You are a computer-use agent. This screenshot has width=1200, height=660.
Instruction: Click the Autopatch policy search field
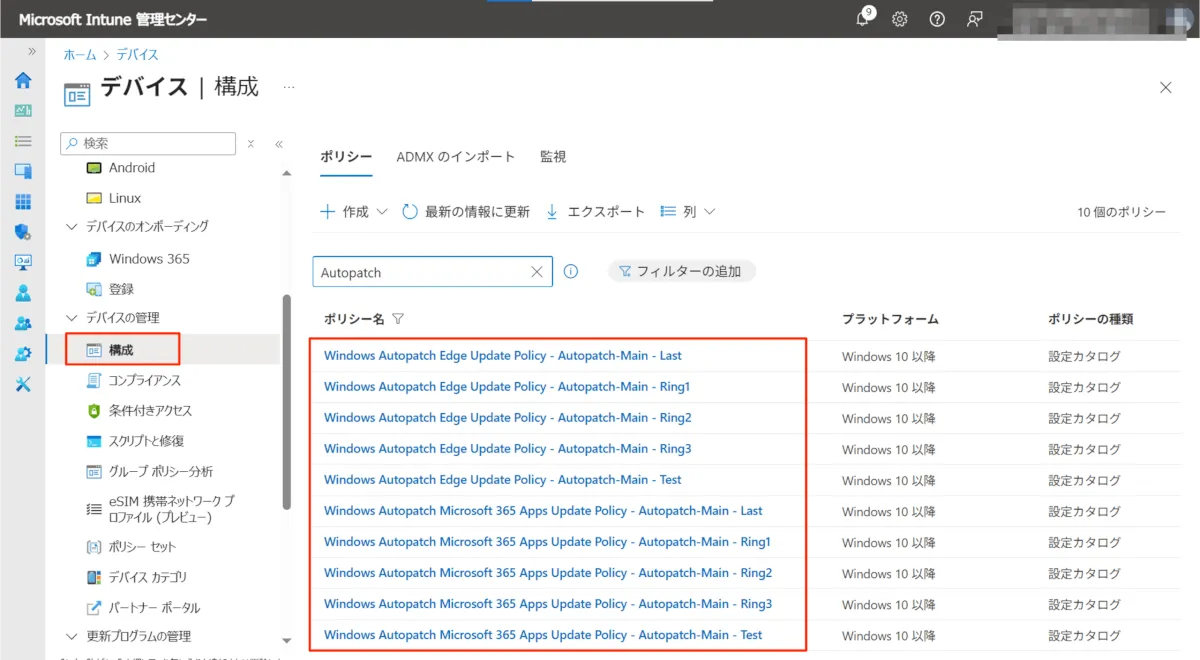pos(420,272)
